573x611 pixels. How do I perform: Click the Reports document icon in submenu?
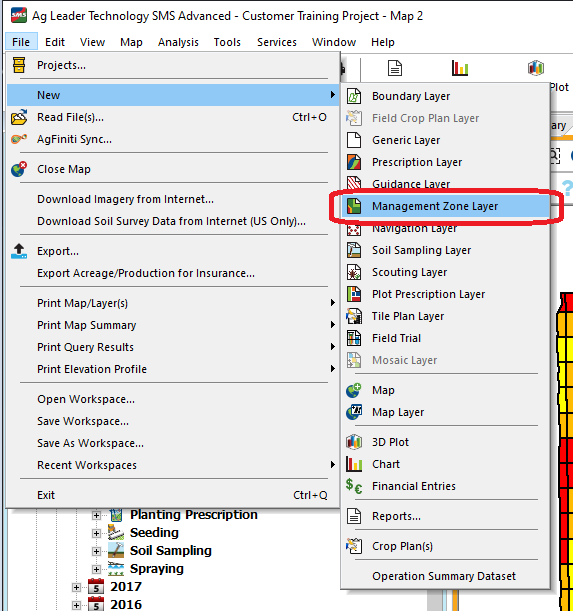[354, 516]
